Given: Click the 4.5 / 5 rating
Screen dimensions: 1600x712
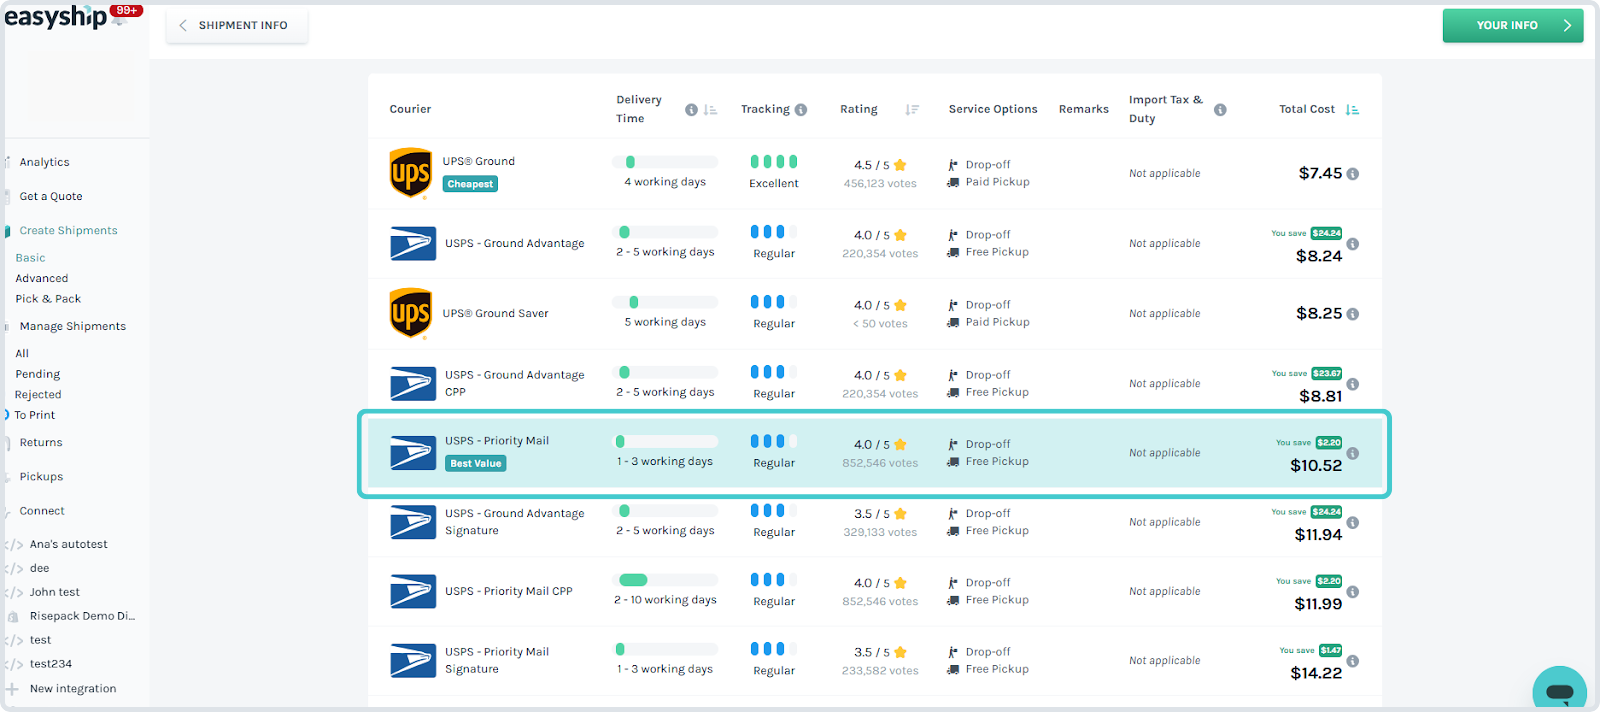Looking at the screenshot, I should tap(880, 165).
